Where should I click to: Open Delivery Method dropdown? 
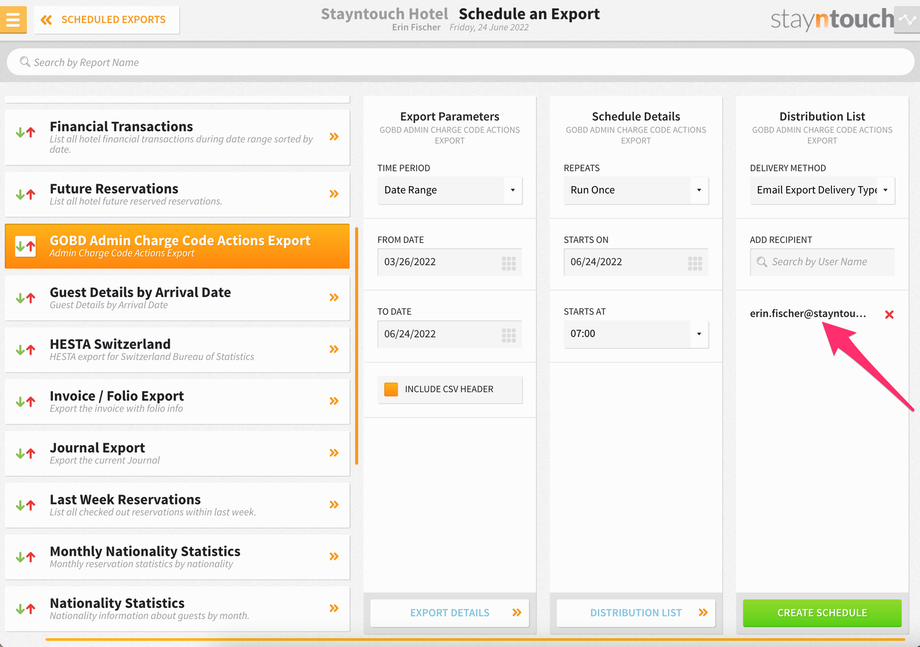point(822,190)
